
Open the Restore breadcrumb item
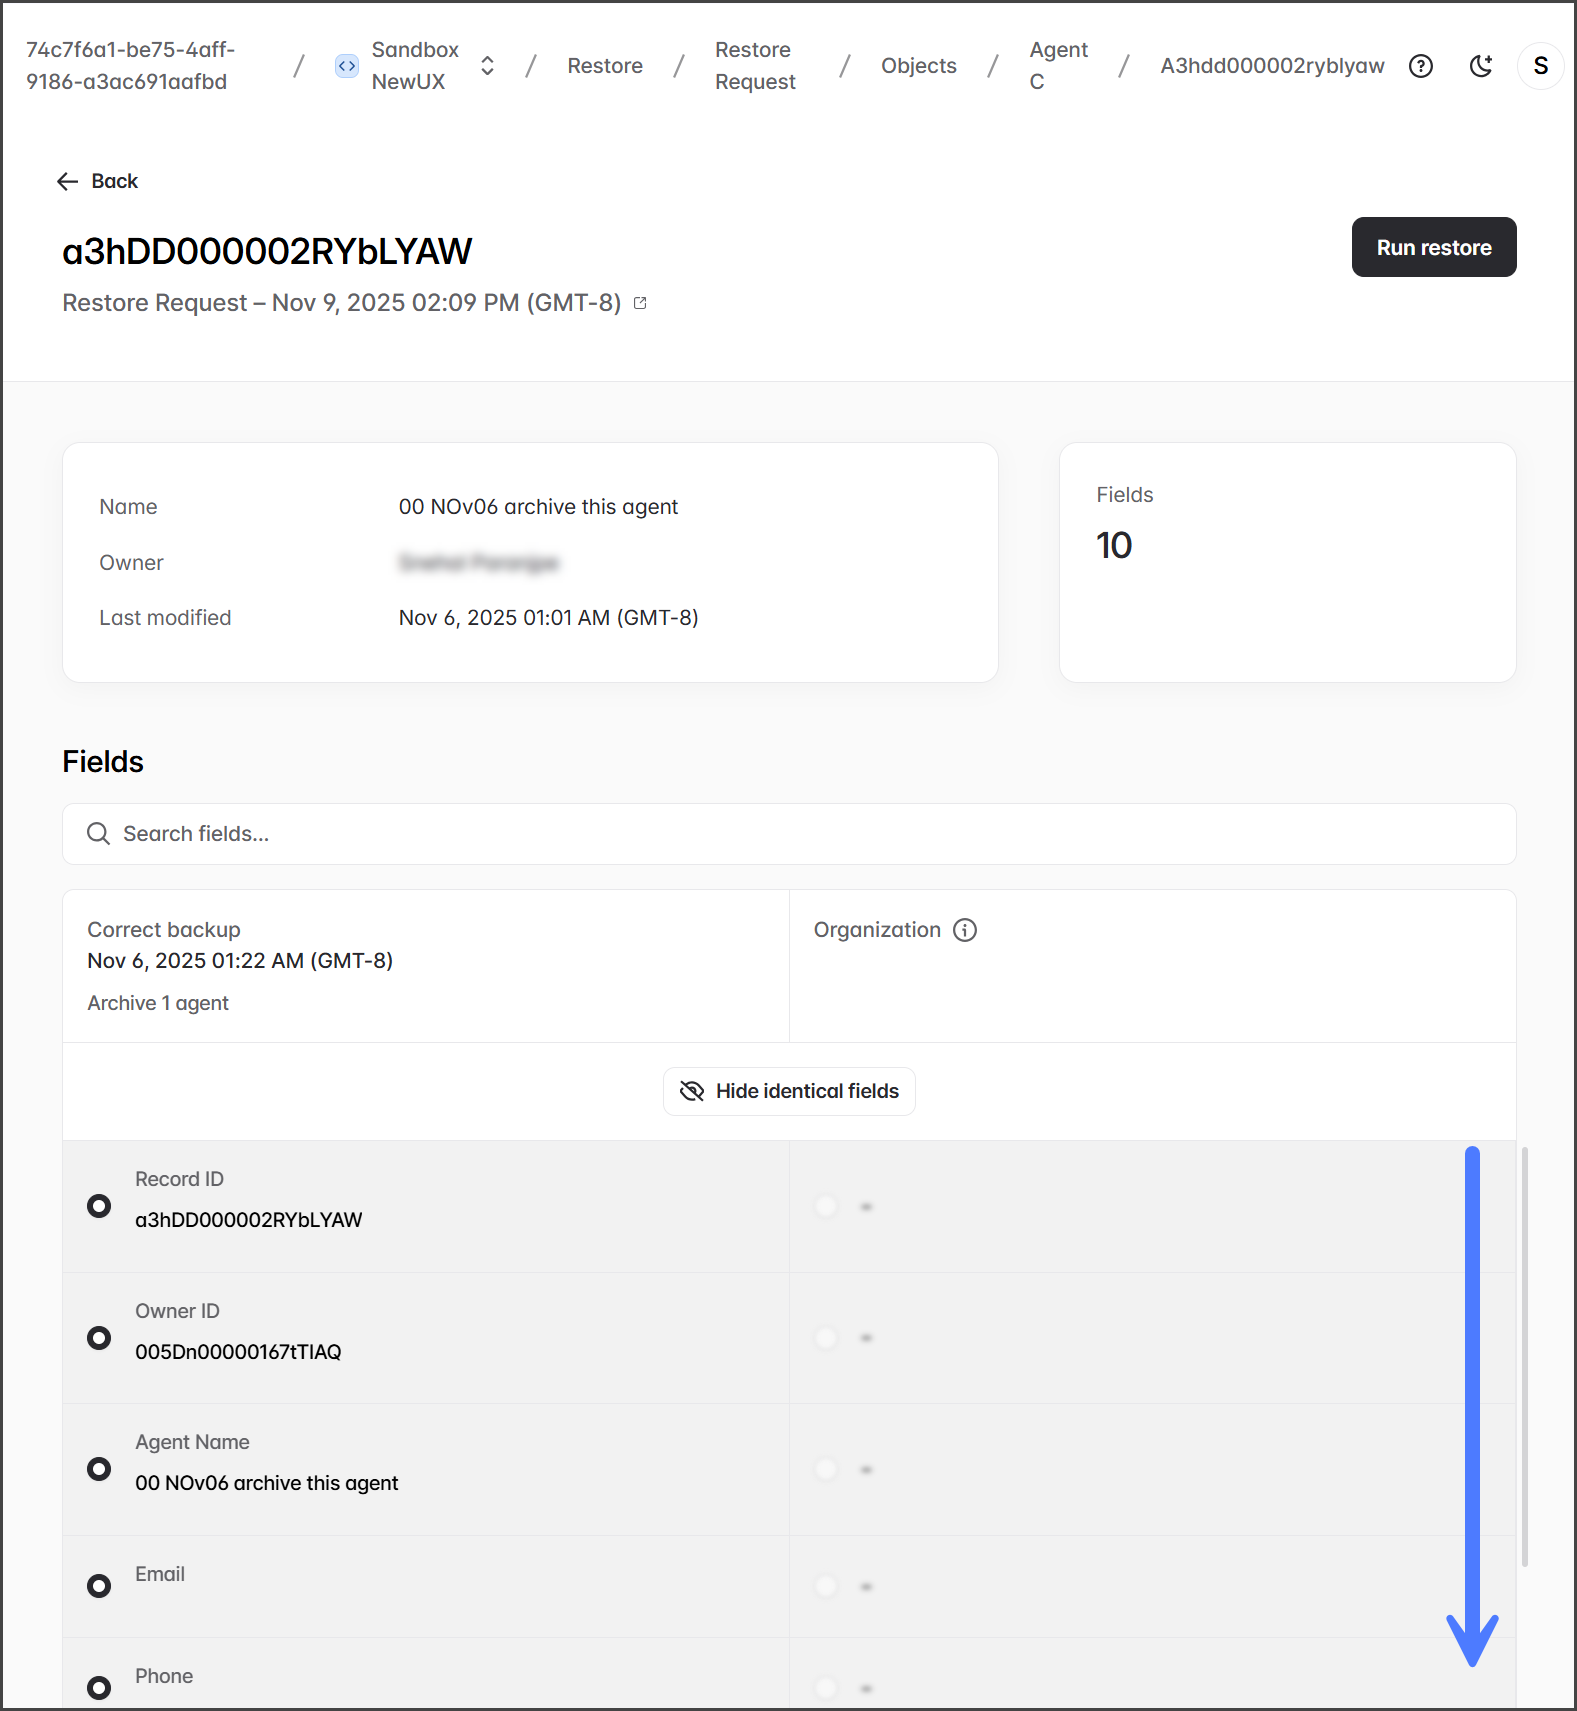point(604,66)
